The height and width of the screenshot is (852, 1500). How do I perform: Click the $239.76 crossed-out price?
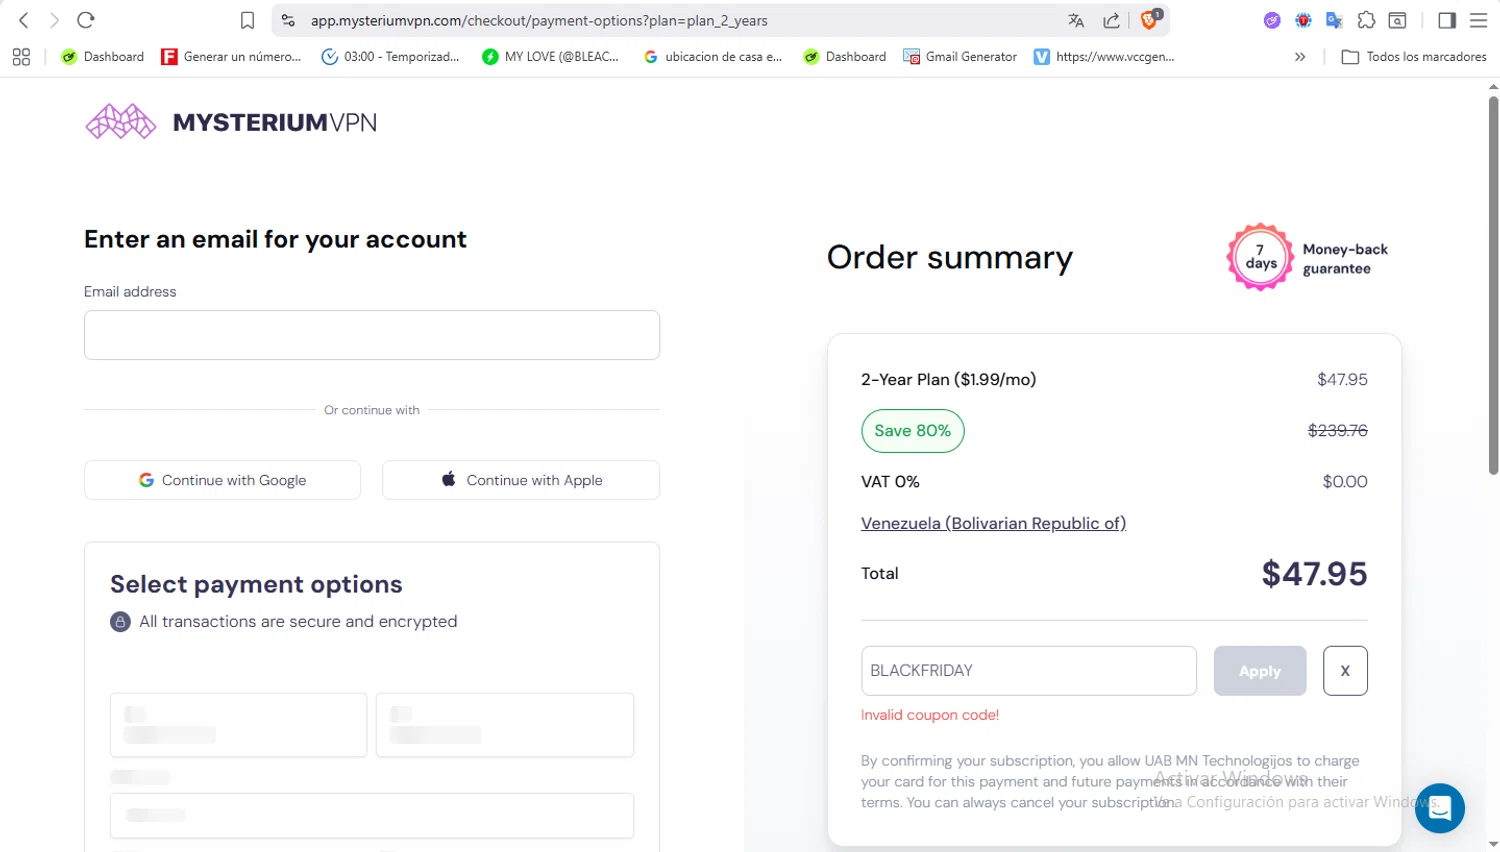point(1337,430)
